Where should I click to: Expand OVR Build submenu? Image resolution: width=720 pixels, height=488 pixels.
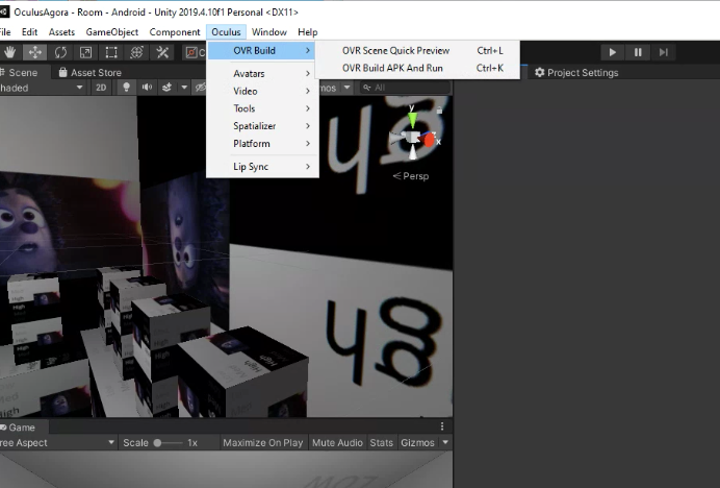click(x=262, y=50)
